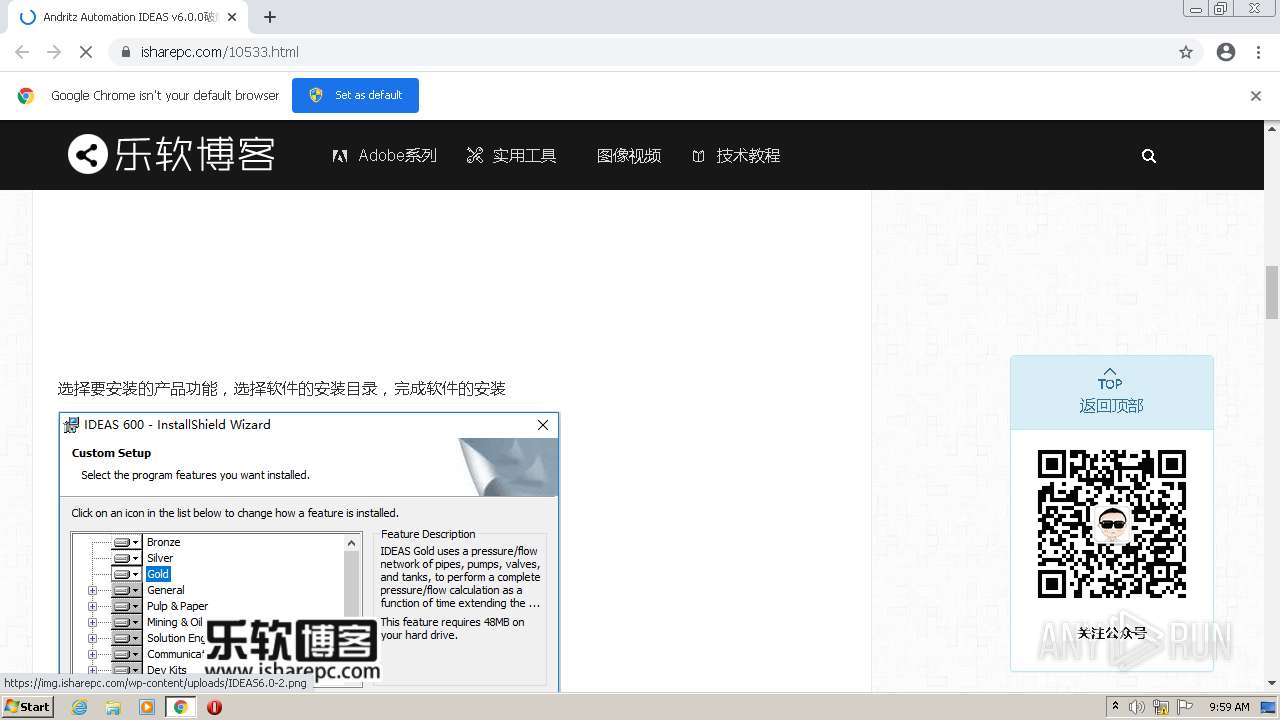Click the Pulp & Paper feature dropdown icon

127,606
